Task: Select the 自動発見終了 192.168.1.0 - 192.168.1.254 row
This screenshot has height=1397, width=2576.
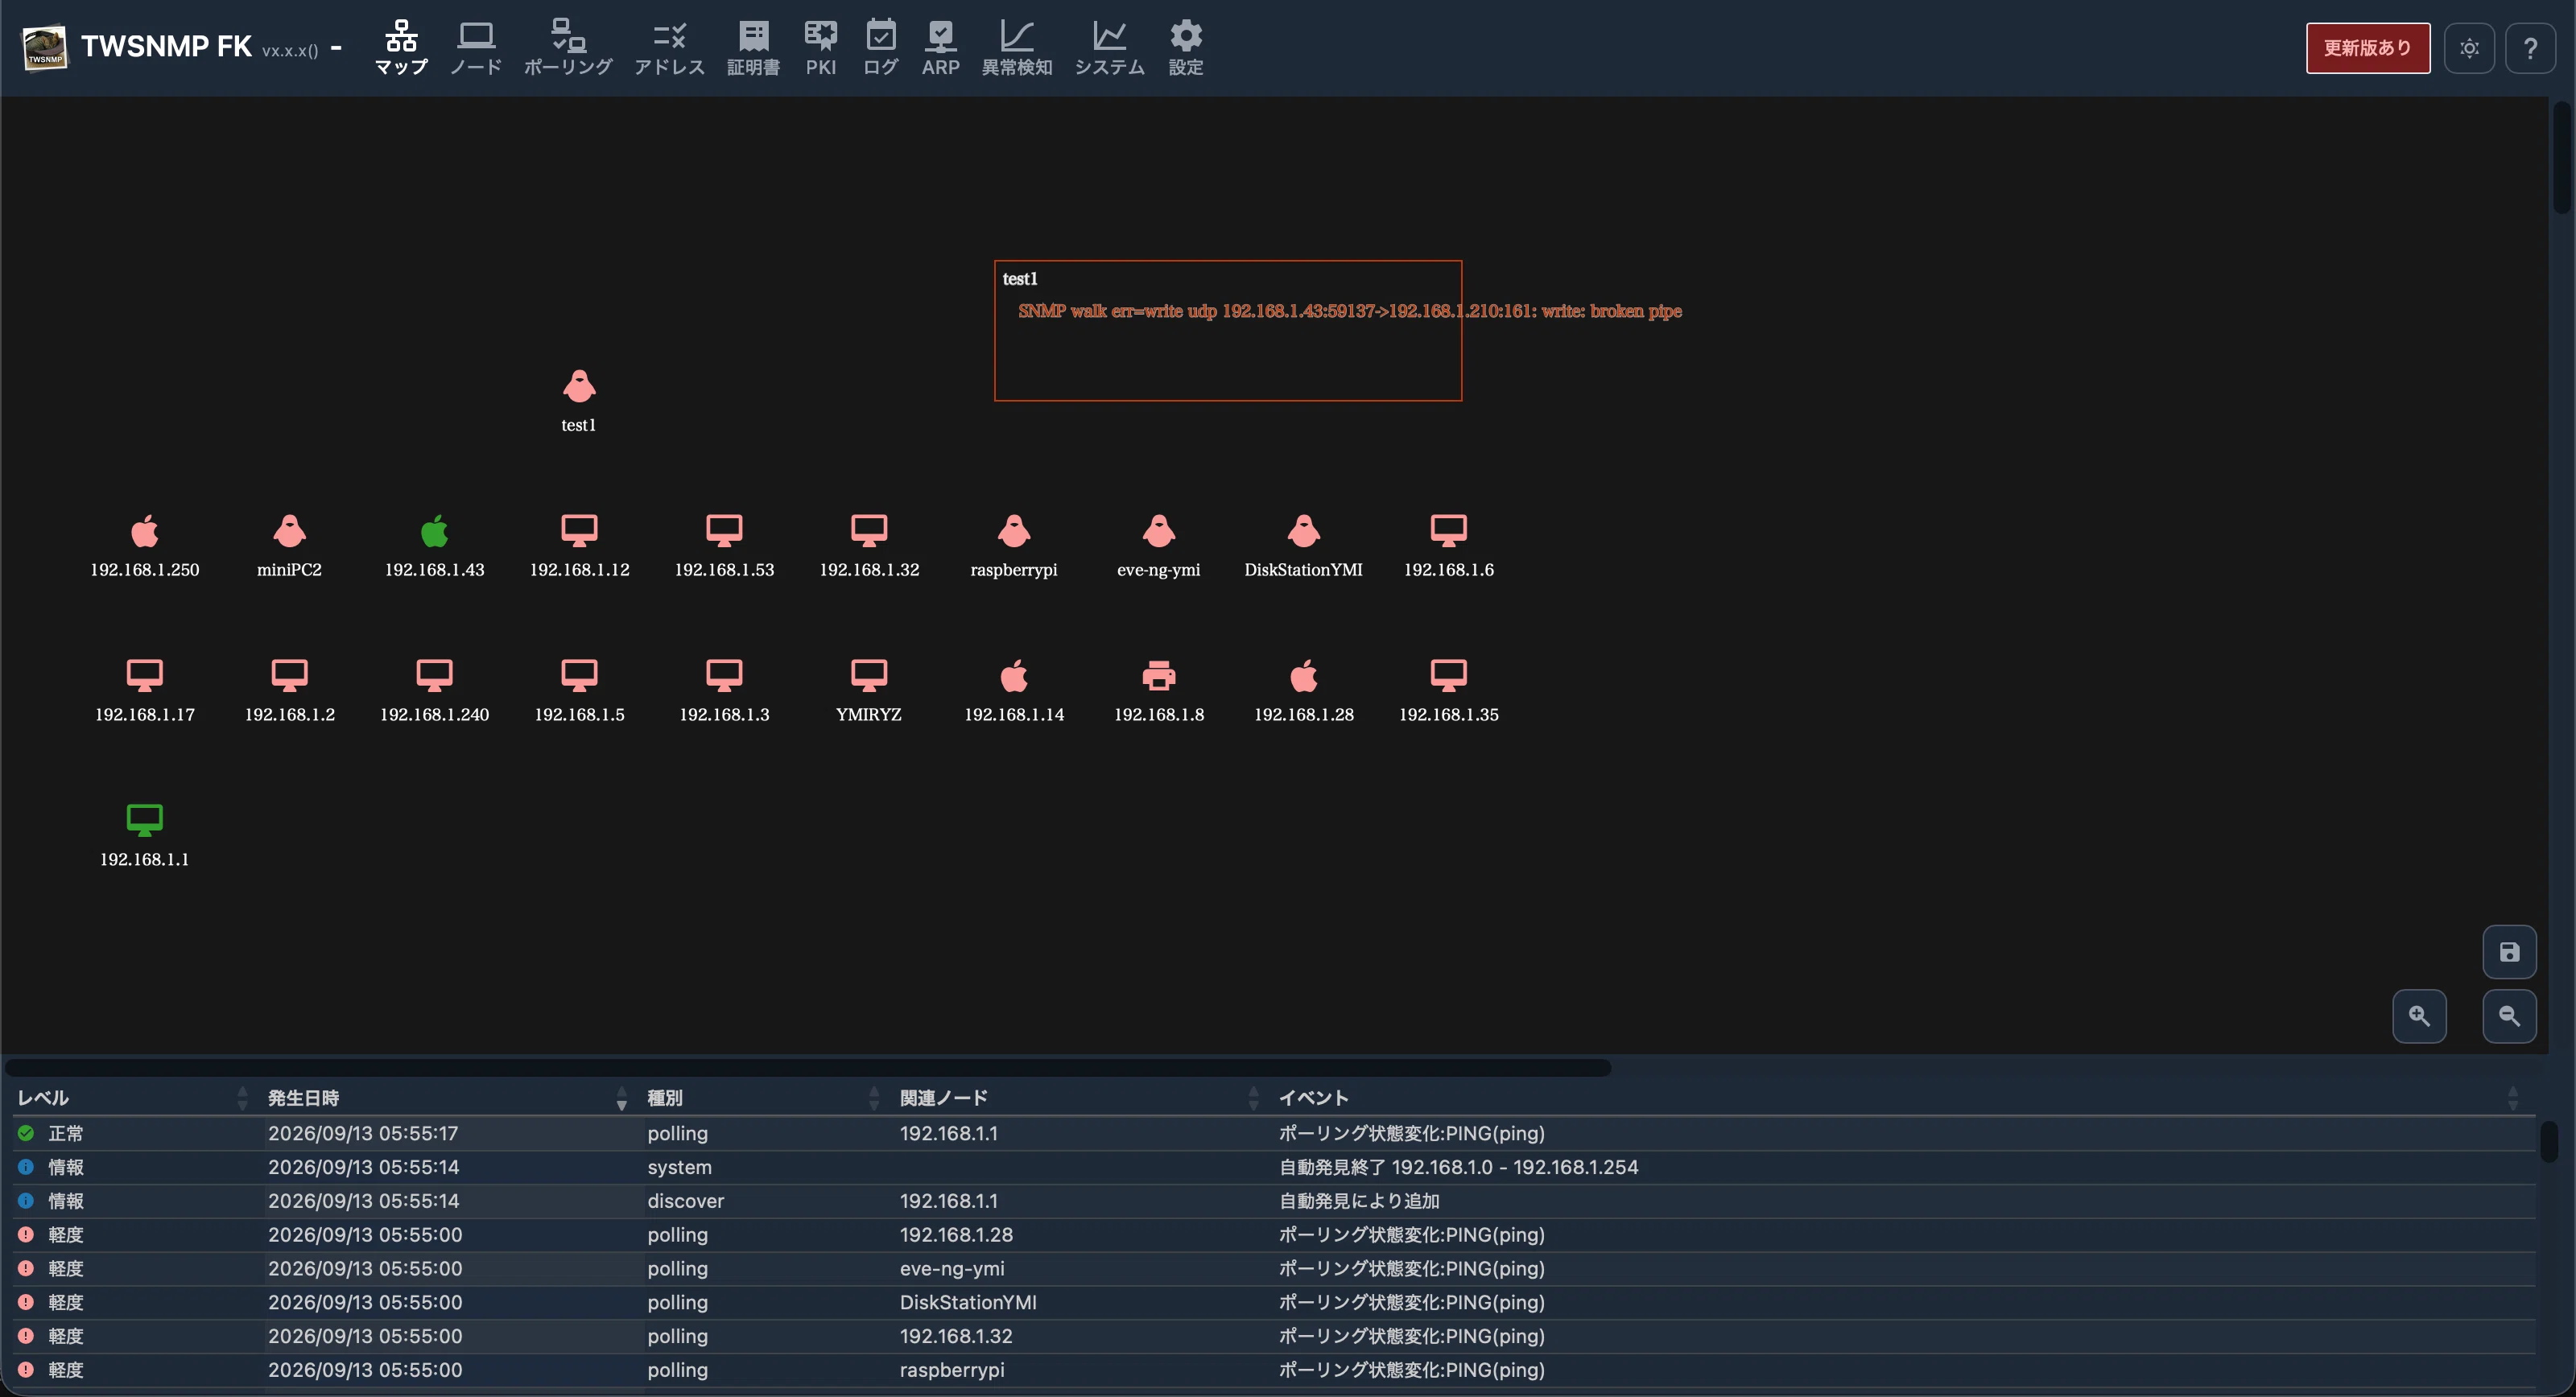Action: pos(1274,1167)
